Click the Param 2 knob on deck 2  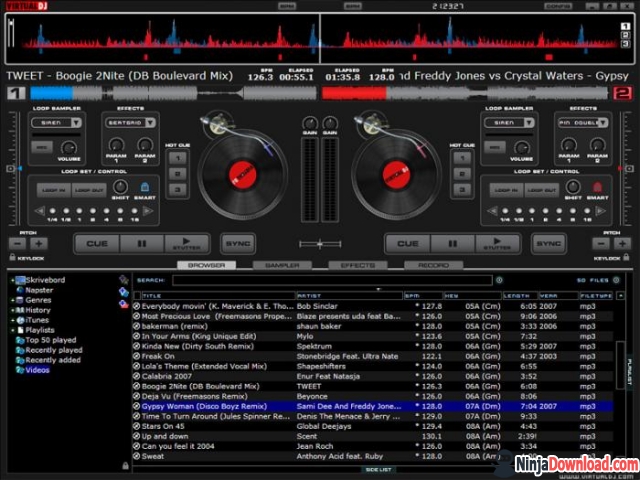[598, 145]
